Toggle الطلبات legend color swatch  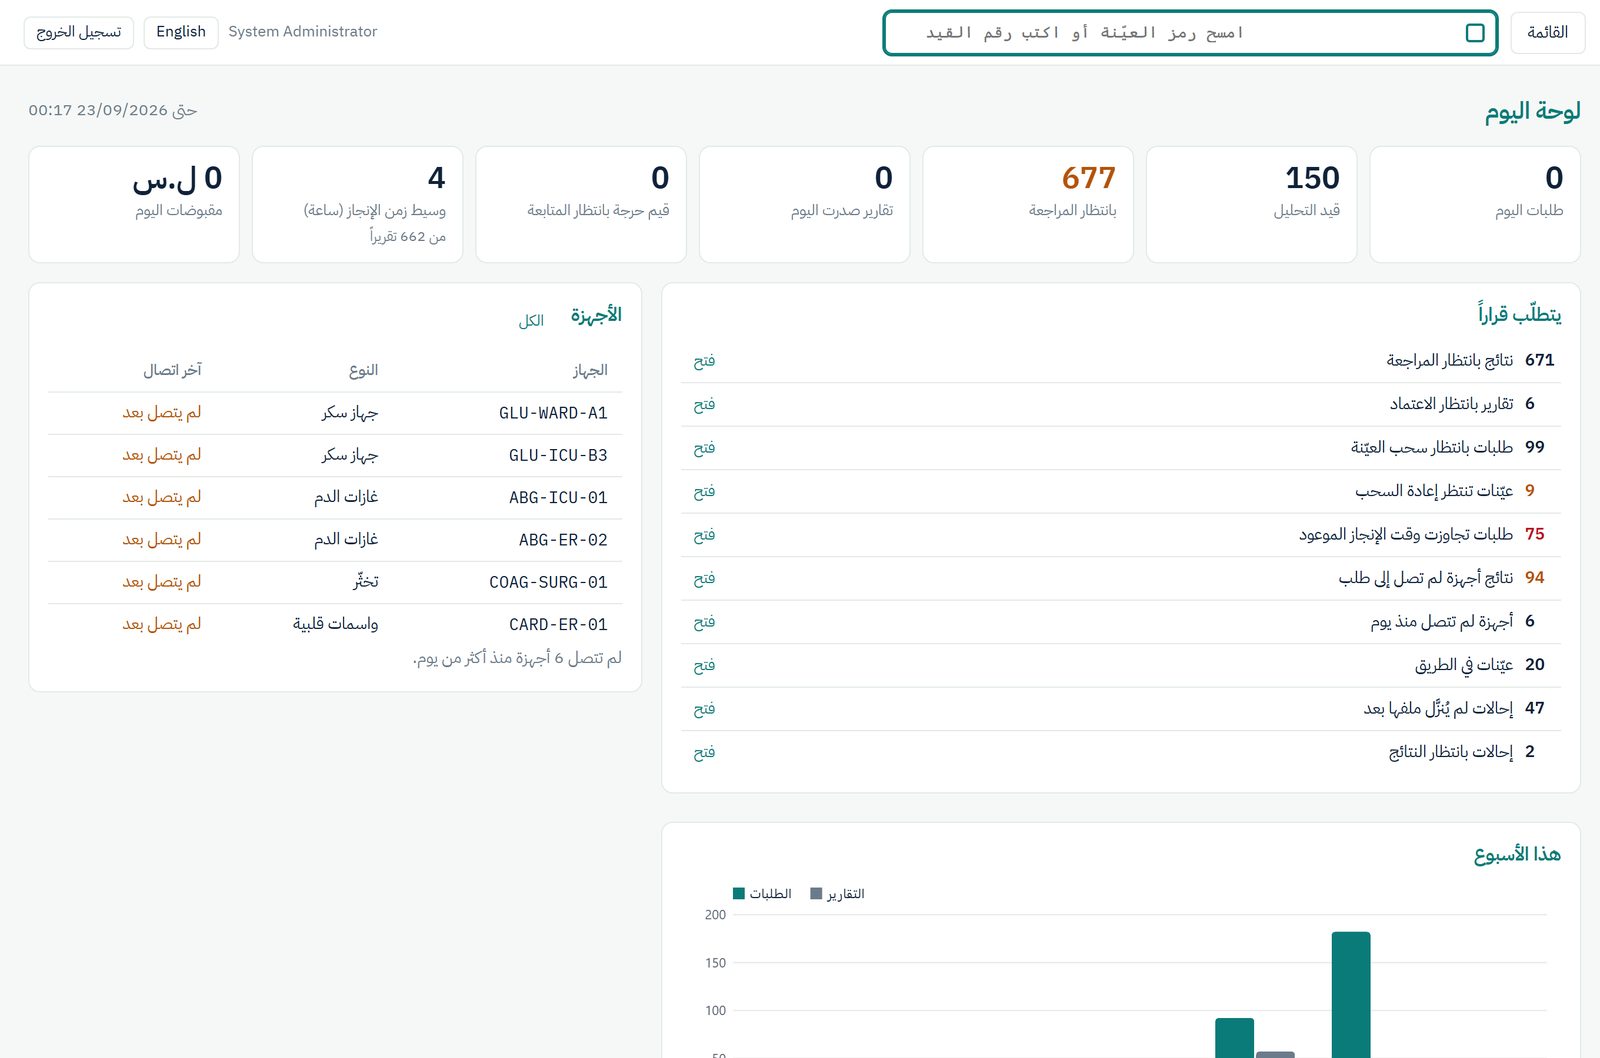pyautogui.click(x=739, y=894)
